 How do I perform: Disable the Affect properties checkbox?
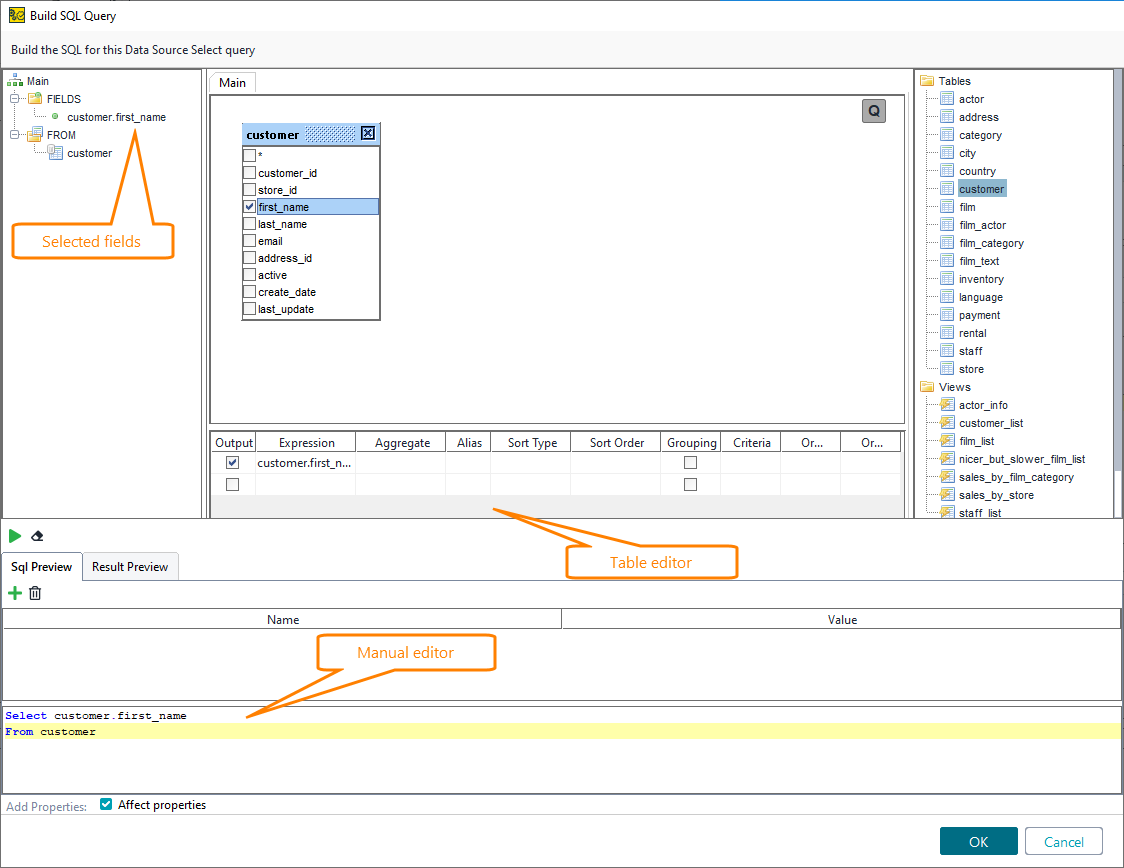(x=105, y=804)
